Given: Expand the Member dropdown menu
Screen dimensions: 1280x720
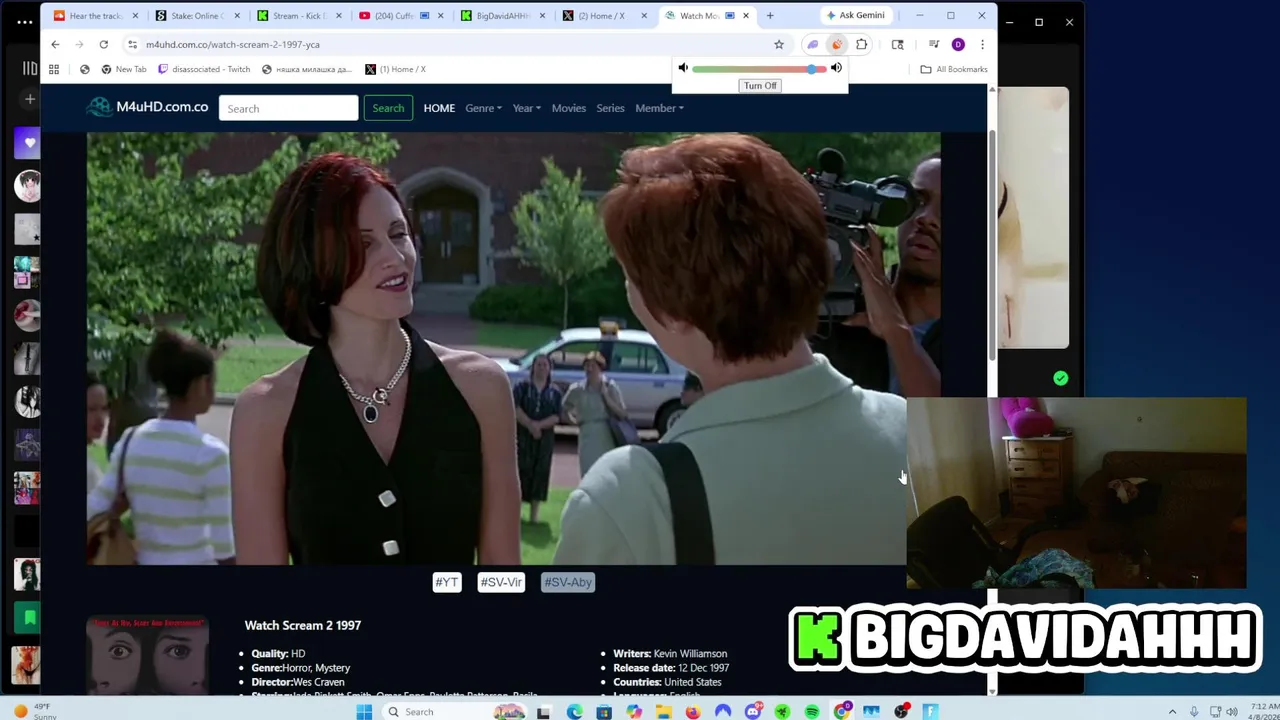Looking at the screenshot, I should pyautogui.click(x=659, y=108).
